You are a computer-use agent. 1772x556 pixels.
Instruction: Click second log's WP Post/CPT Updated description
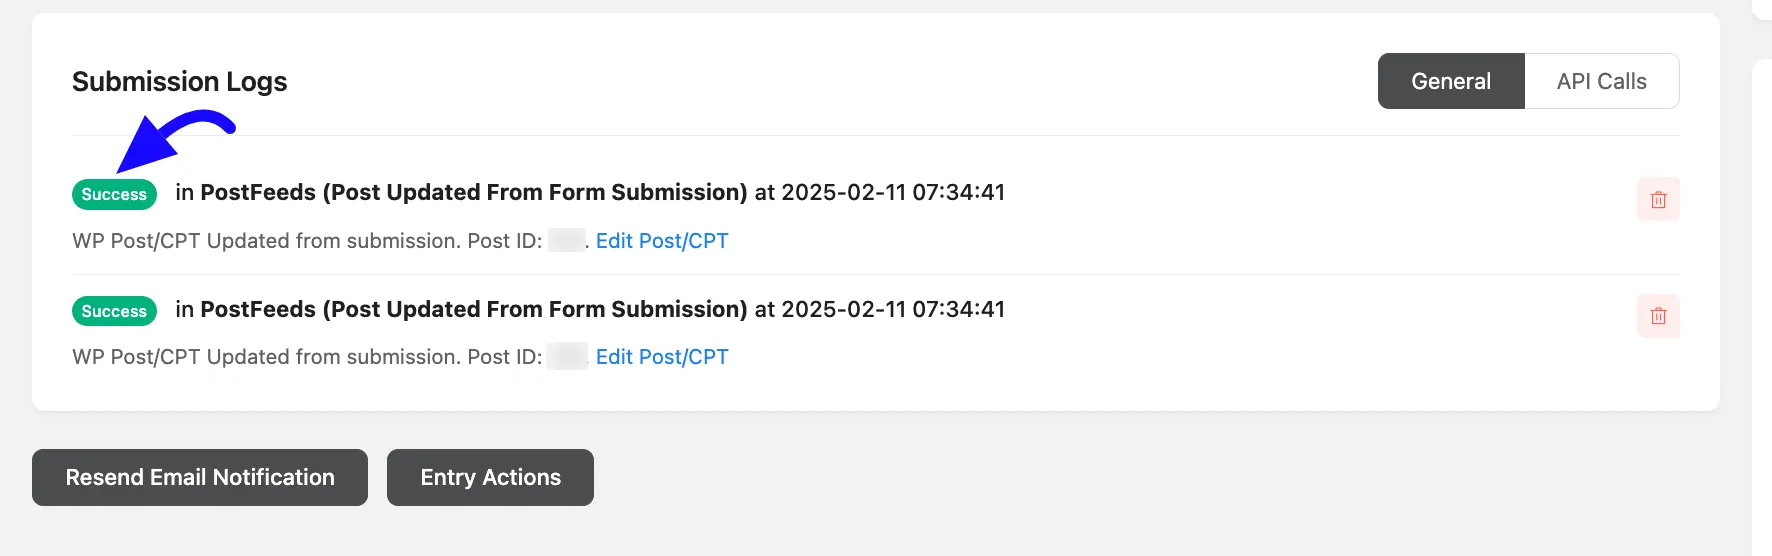pyautogui.click(x=307, y=357)
